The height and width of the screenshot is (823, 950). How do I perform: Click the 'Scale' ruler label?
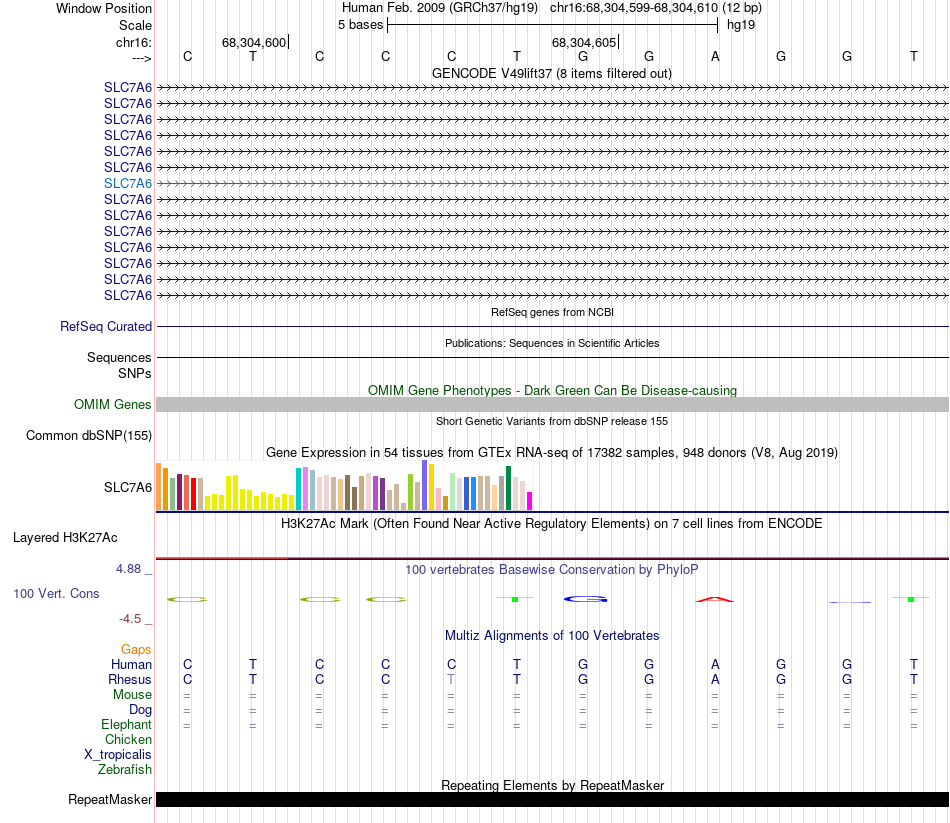click(x=135, y=25)
